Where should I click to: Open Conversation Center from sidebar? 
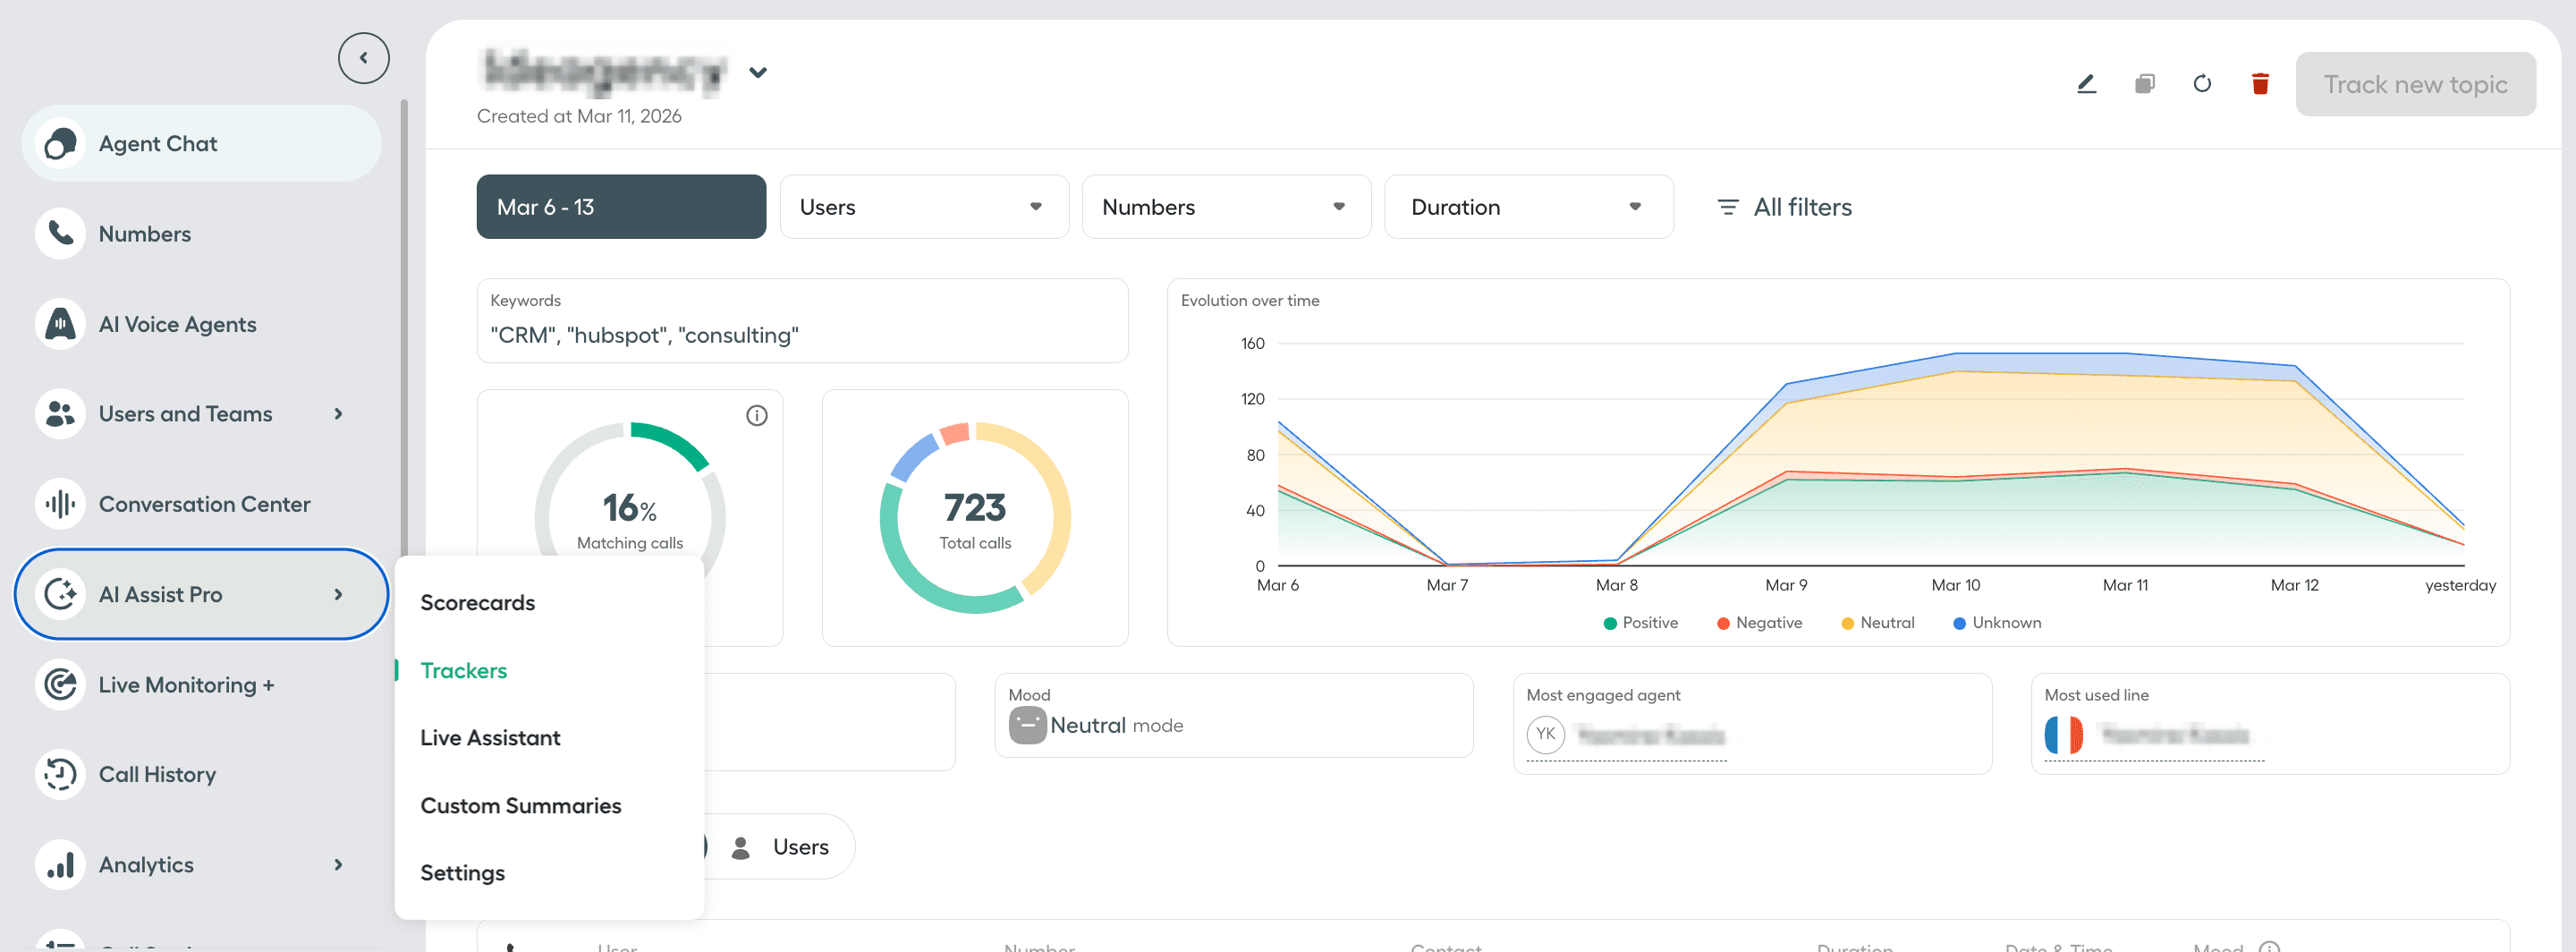point(204,504)
